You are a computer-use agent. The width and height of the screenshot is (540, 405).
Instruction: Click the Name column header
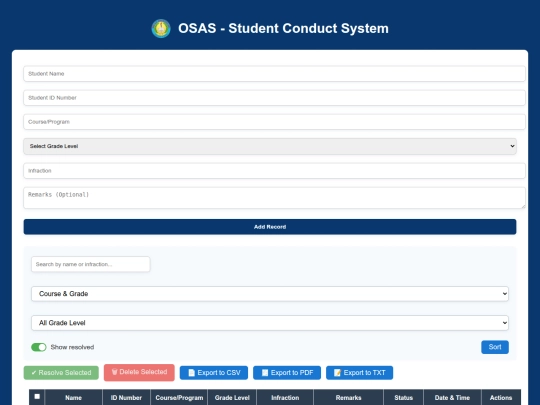point(73,397)
